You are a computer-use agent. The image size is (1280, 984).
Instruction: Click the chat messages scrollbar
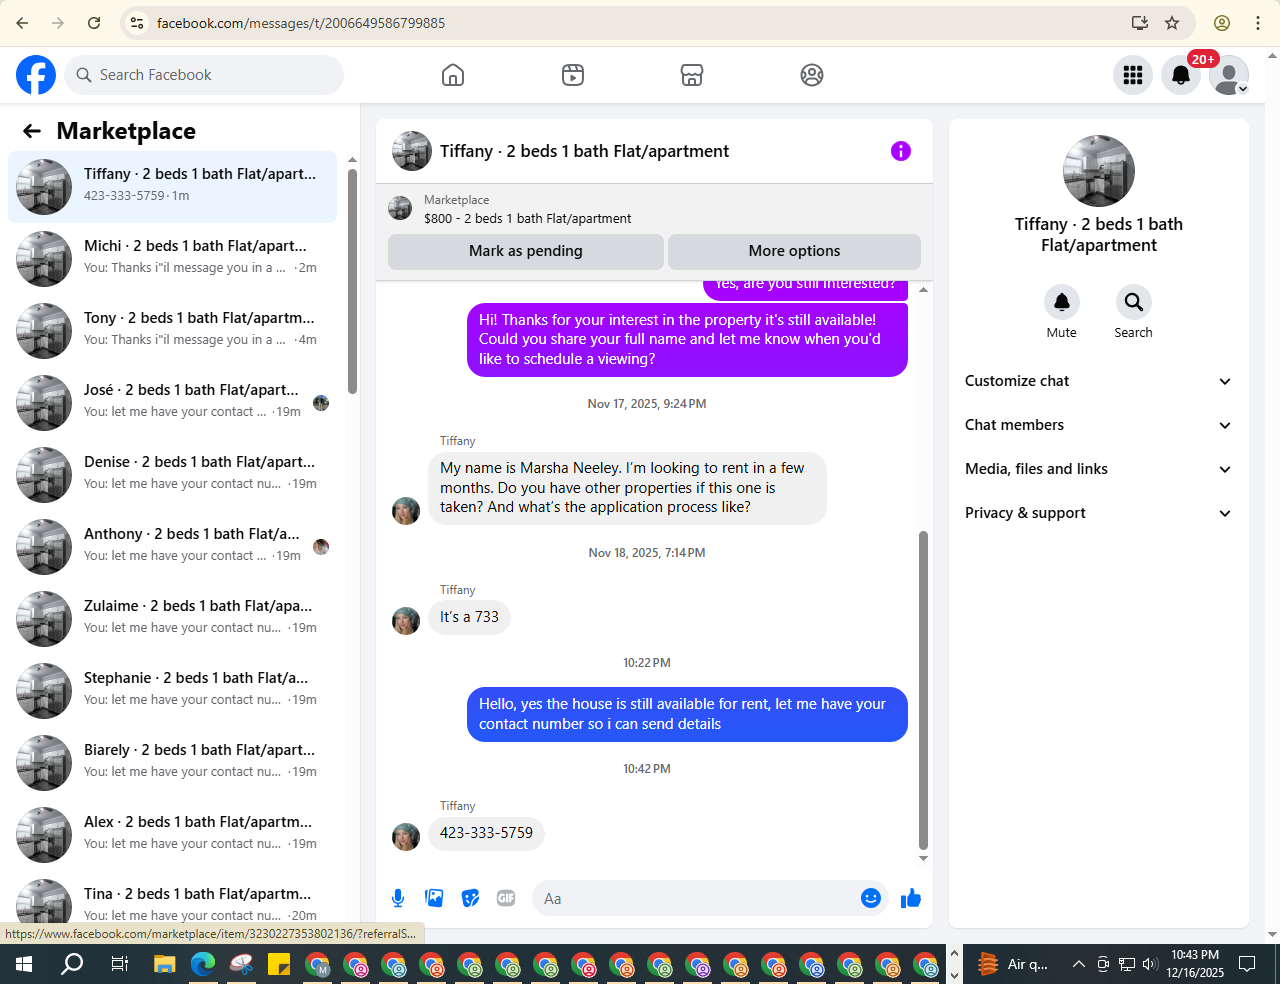tap(923, 690)
